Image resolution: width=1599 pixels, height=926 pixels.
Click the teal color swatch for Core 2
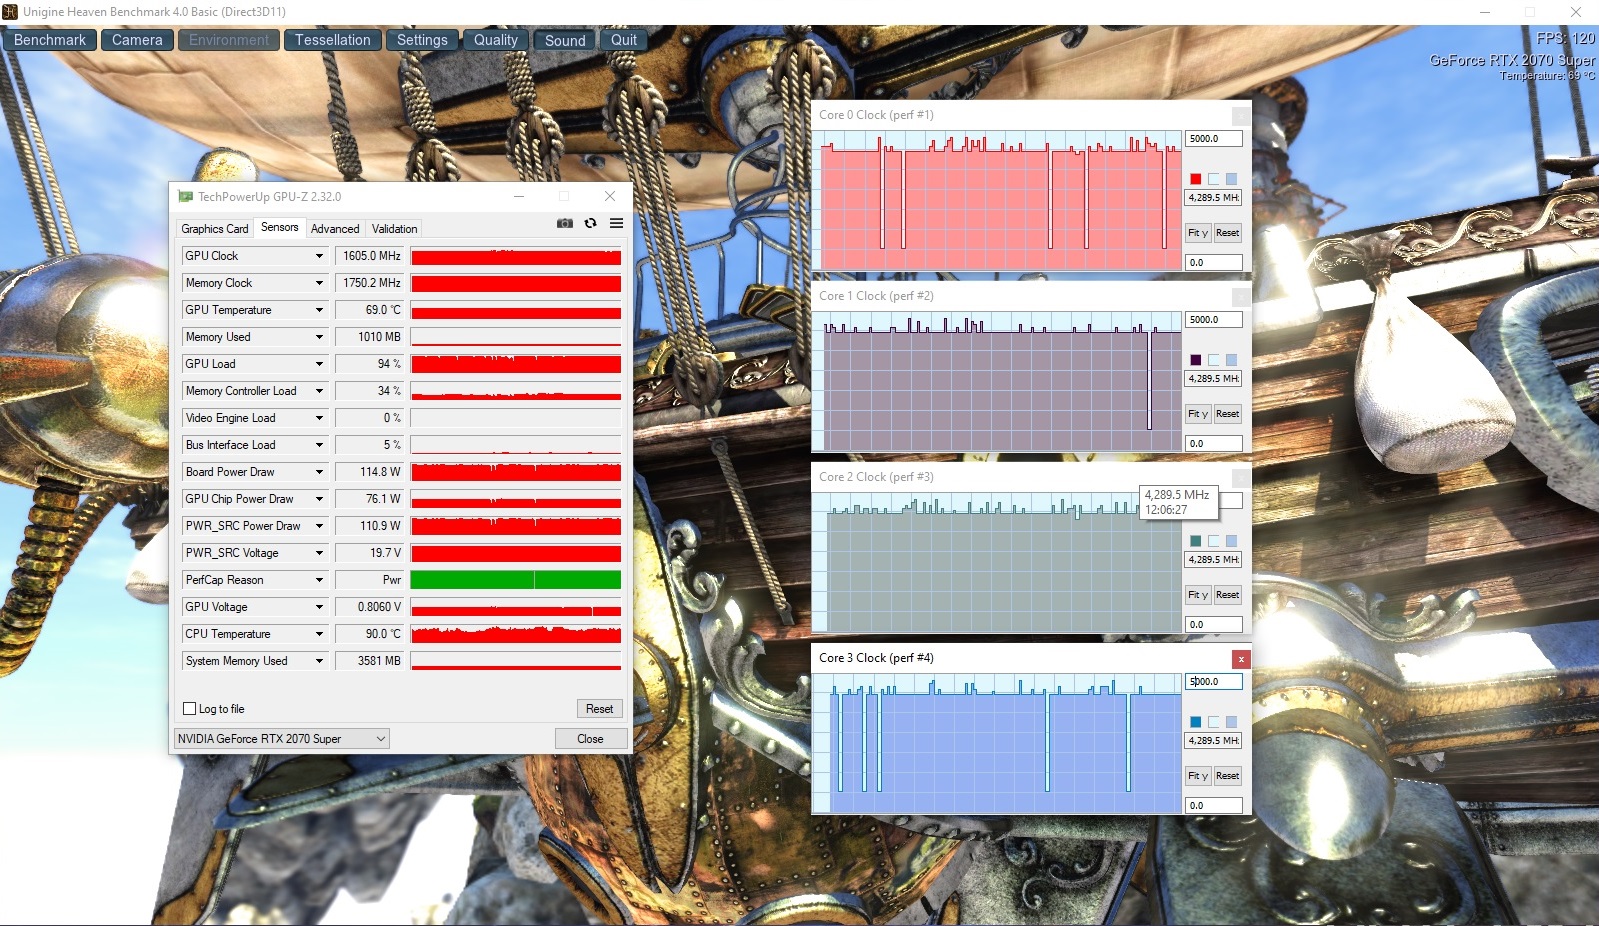coord(1195,541)
